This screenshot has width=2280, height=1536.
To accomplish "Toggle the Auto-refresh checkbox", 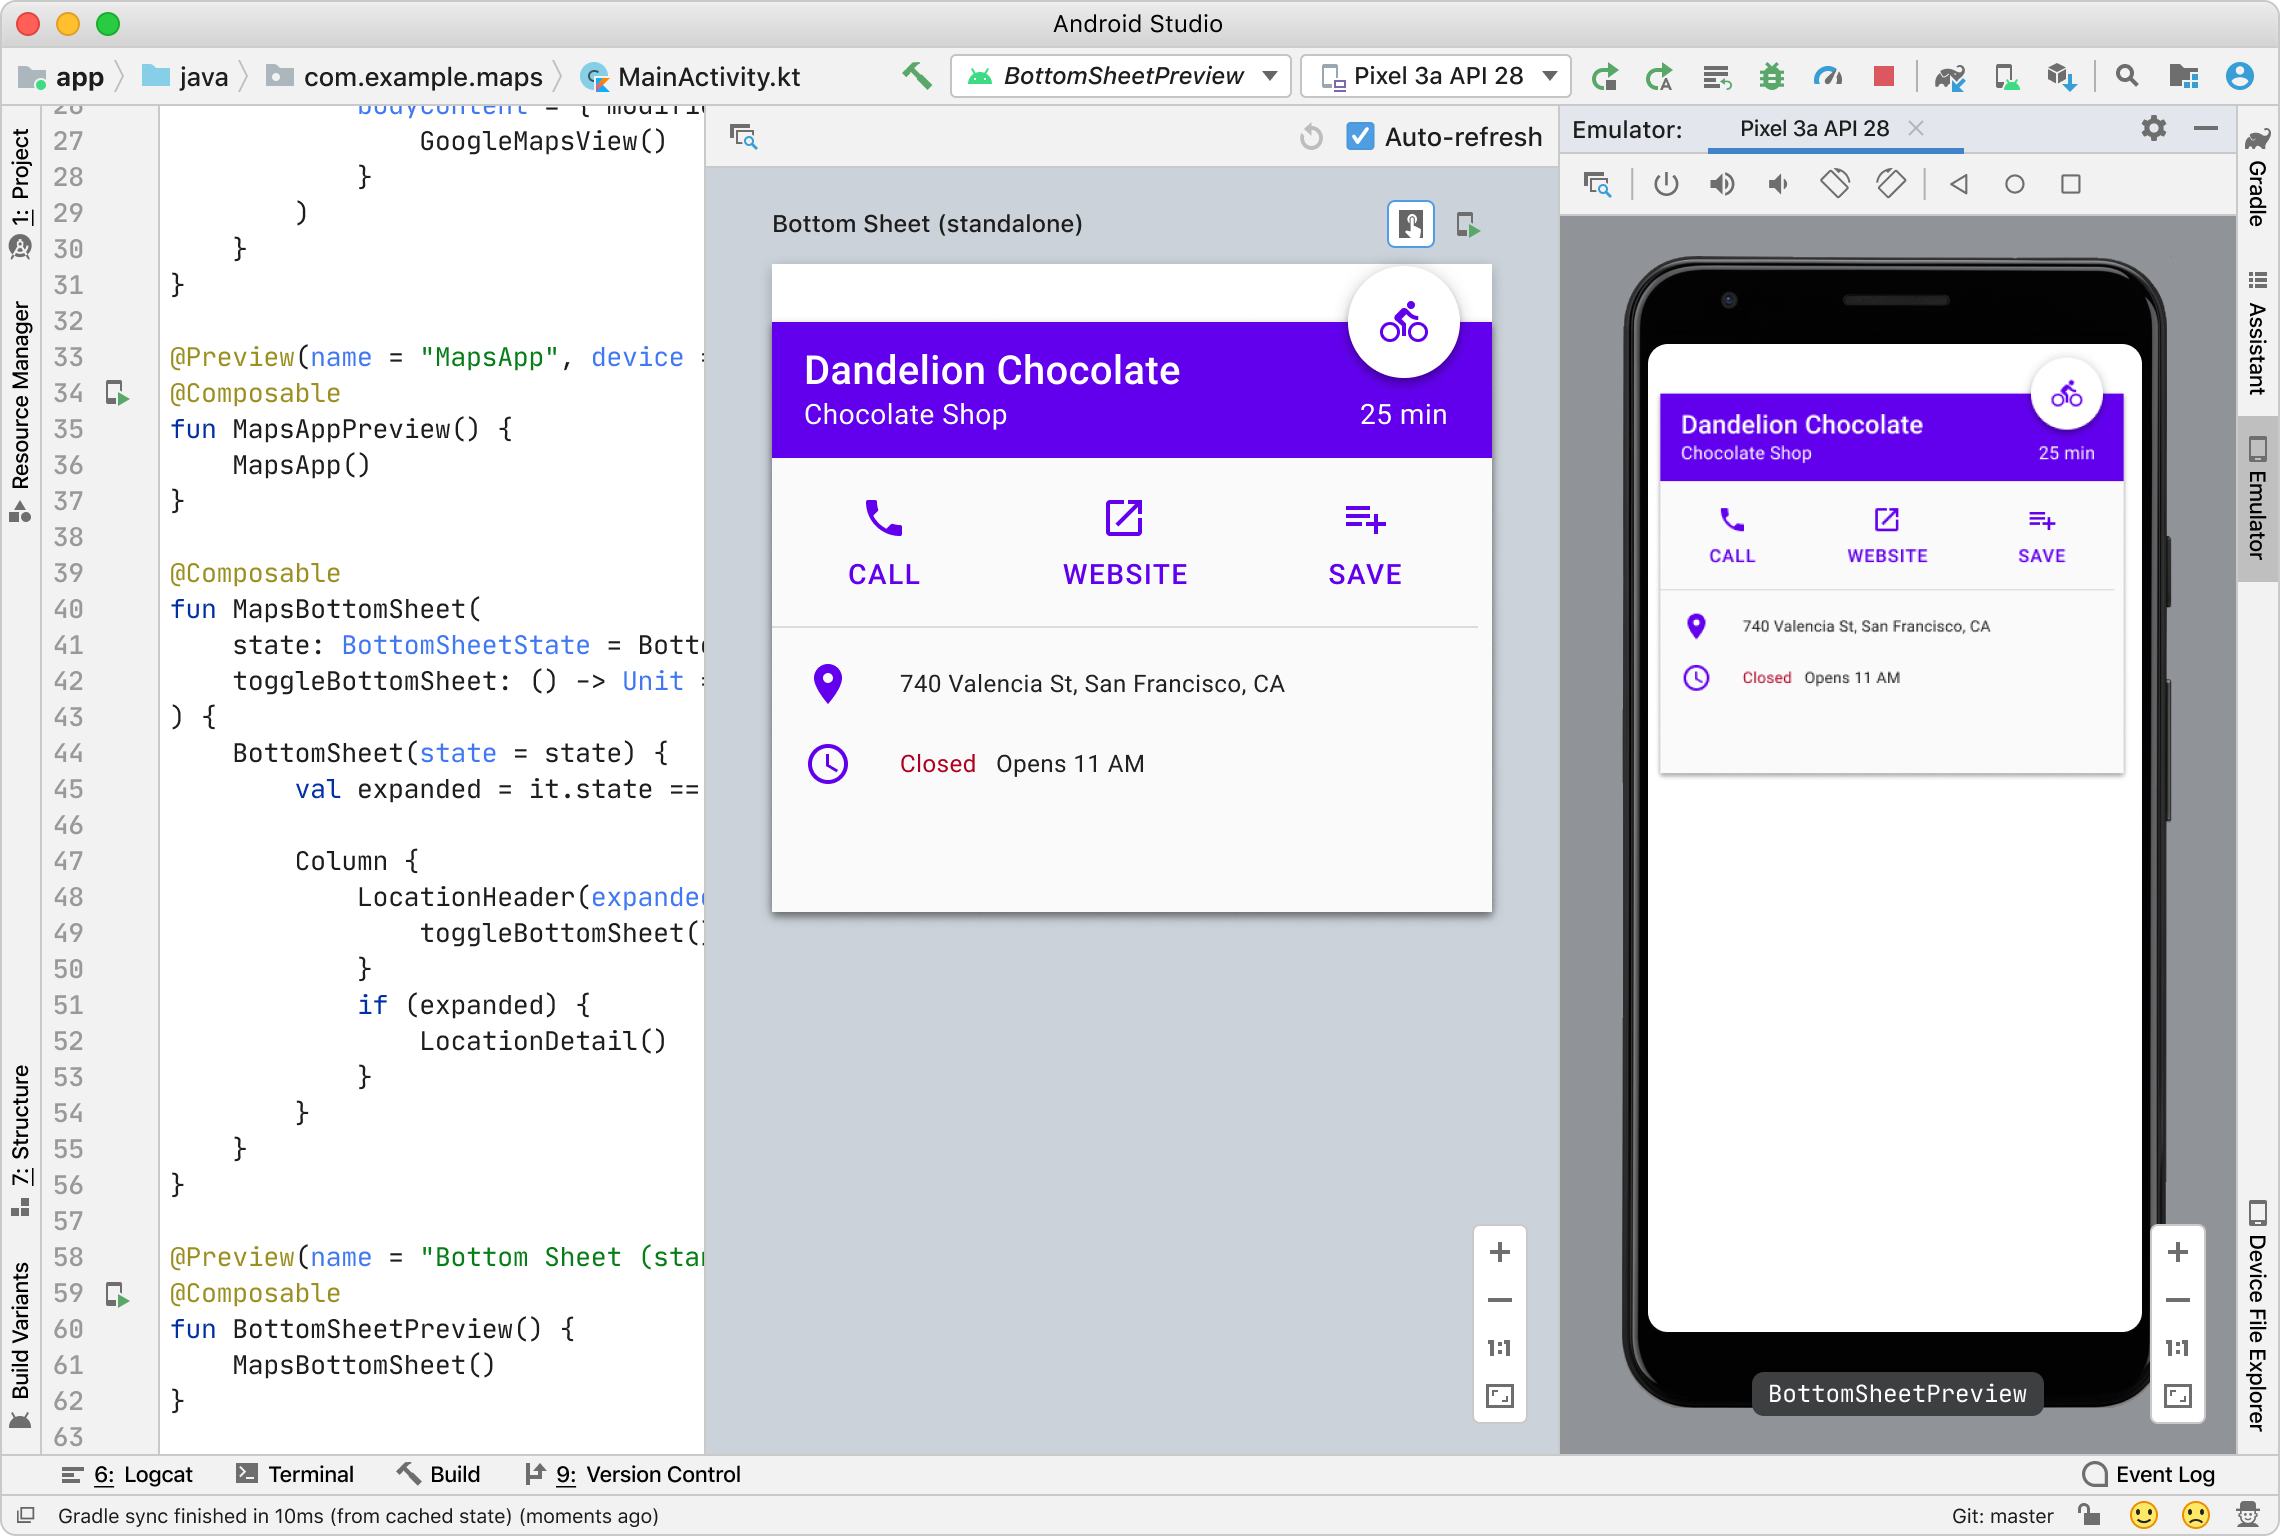I will click(x=1360, y=136).
